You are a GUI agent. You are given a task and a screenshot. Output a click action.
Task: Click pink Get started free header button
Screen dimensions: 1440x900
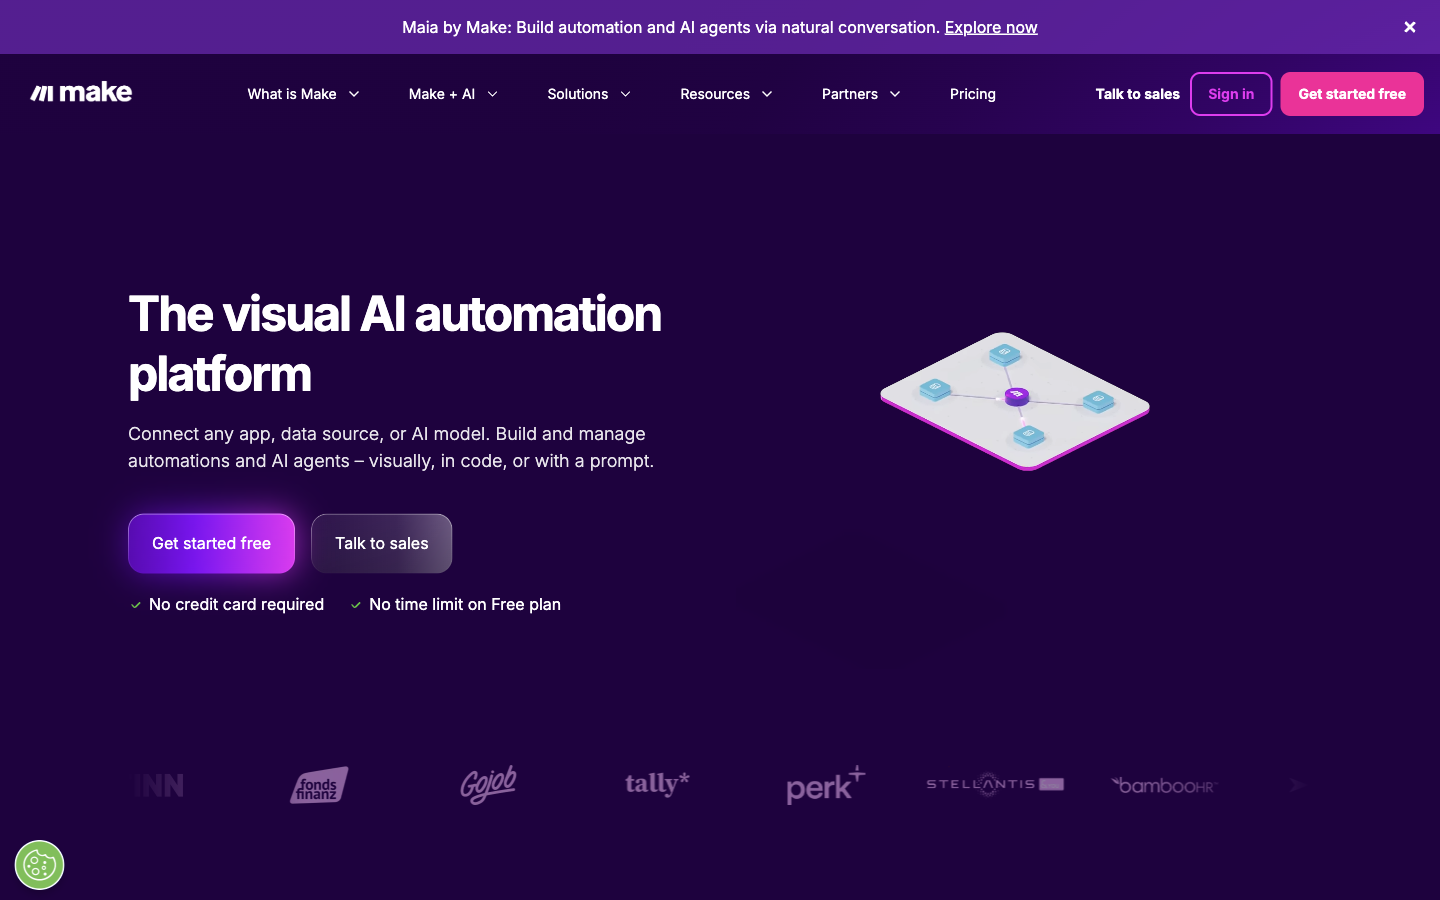(x=1352, y=94)
